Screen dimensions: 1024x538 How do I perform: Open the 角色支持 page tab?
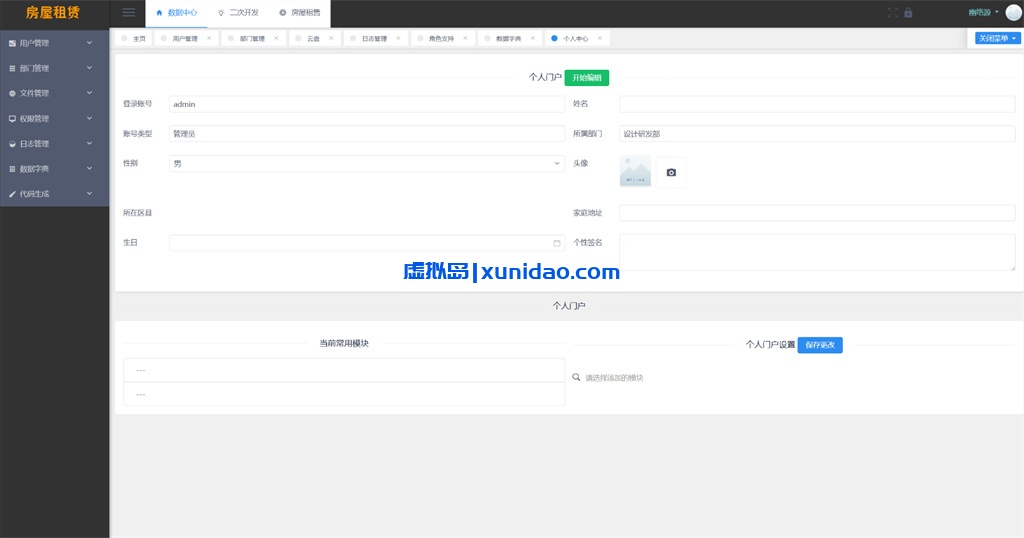click(x=441, y=39)
